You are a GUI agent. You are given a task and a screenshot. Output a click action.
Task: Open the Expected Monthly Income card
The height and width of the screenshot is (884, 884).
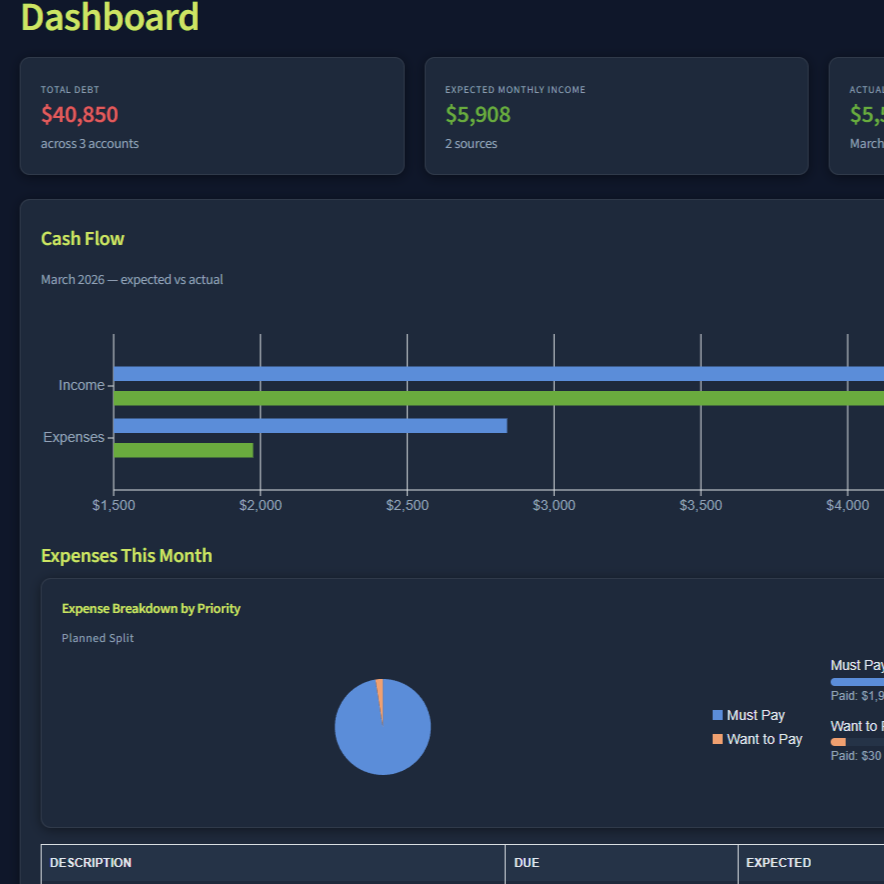click(616, 116)
